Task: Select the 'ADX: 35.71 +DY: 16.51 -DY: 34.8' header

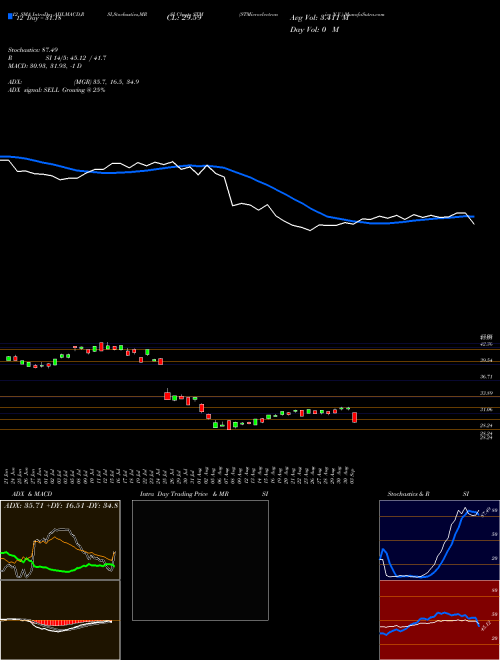Action: tap(61, 506)
